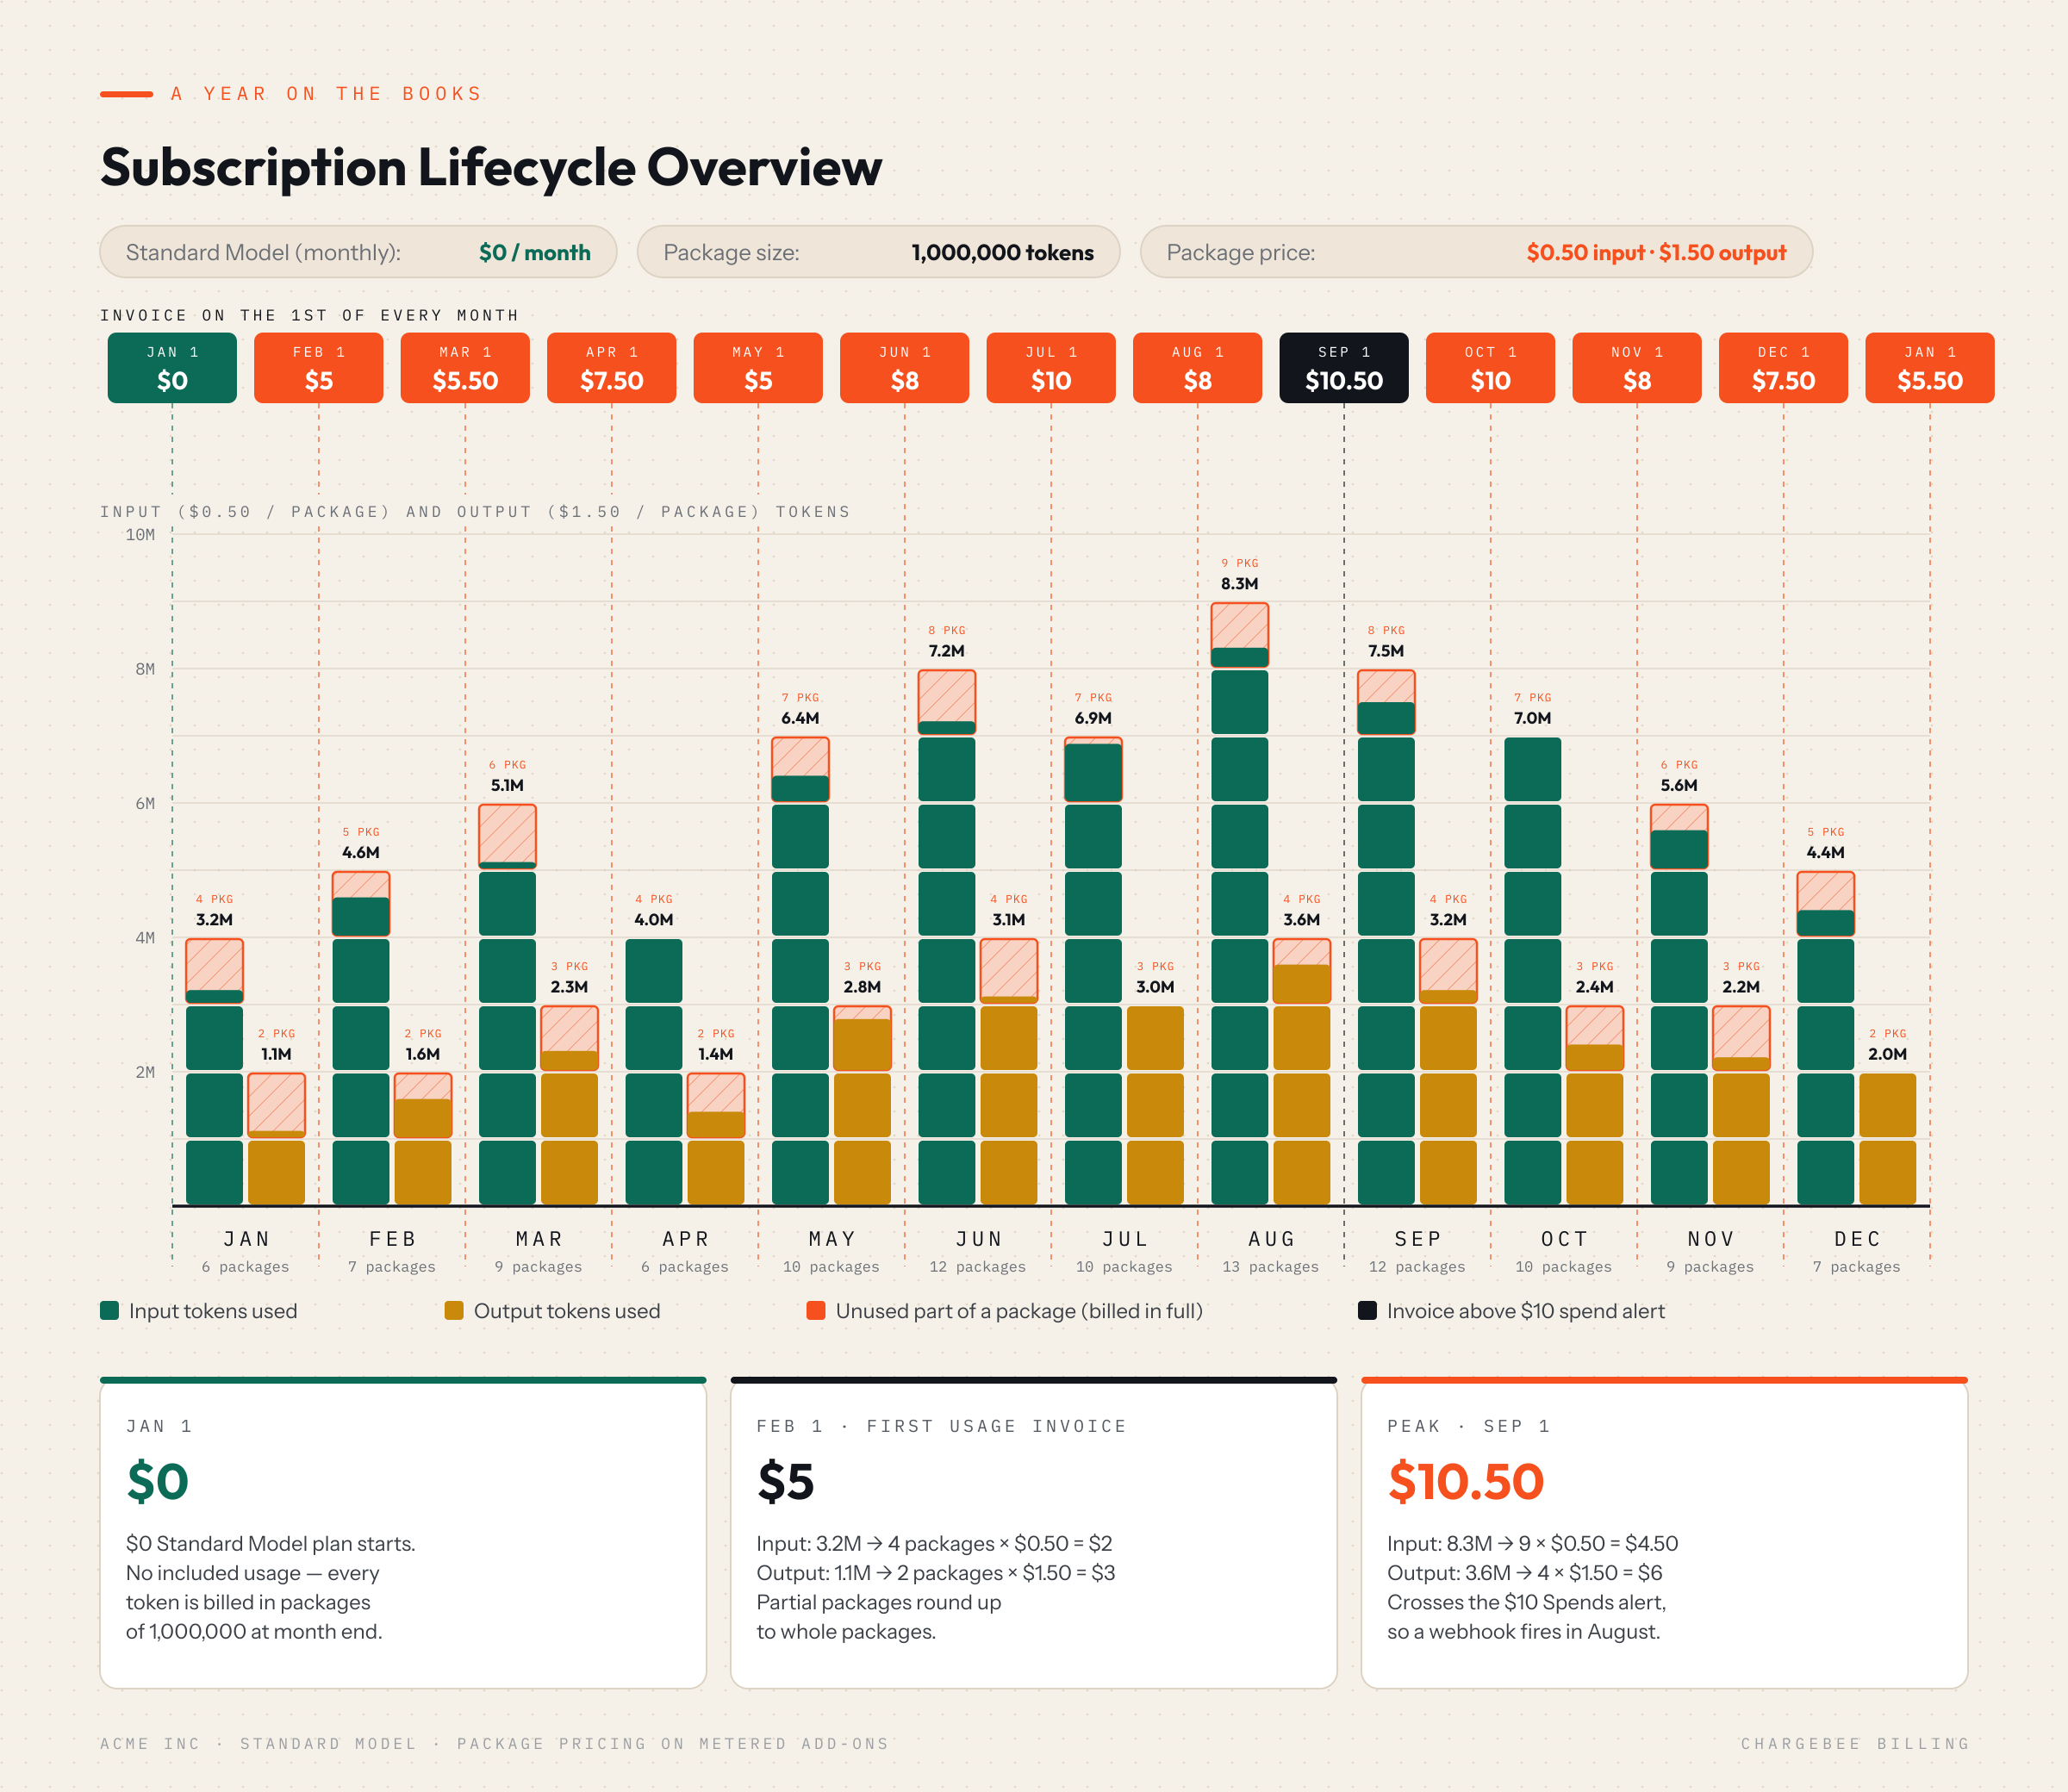The height and width of the screenshot is (1792, 2068).
Task: Click the '6 packages' text under JAN
Action: [245, 1267]
